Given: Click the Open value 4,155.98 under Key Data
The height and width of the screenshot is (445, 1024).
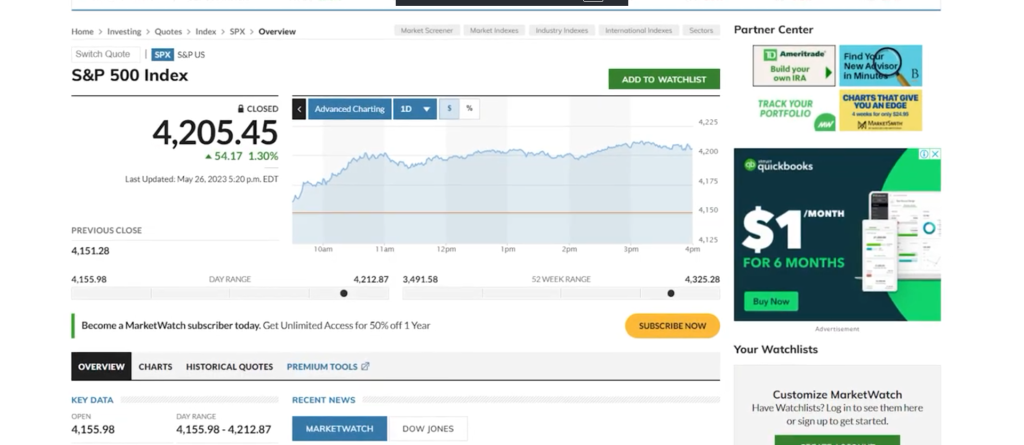Looking at the screenshot, I should coord(93,429).
